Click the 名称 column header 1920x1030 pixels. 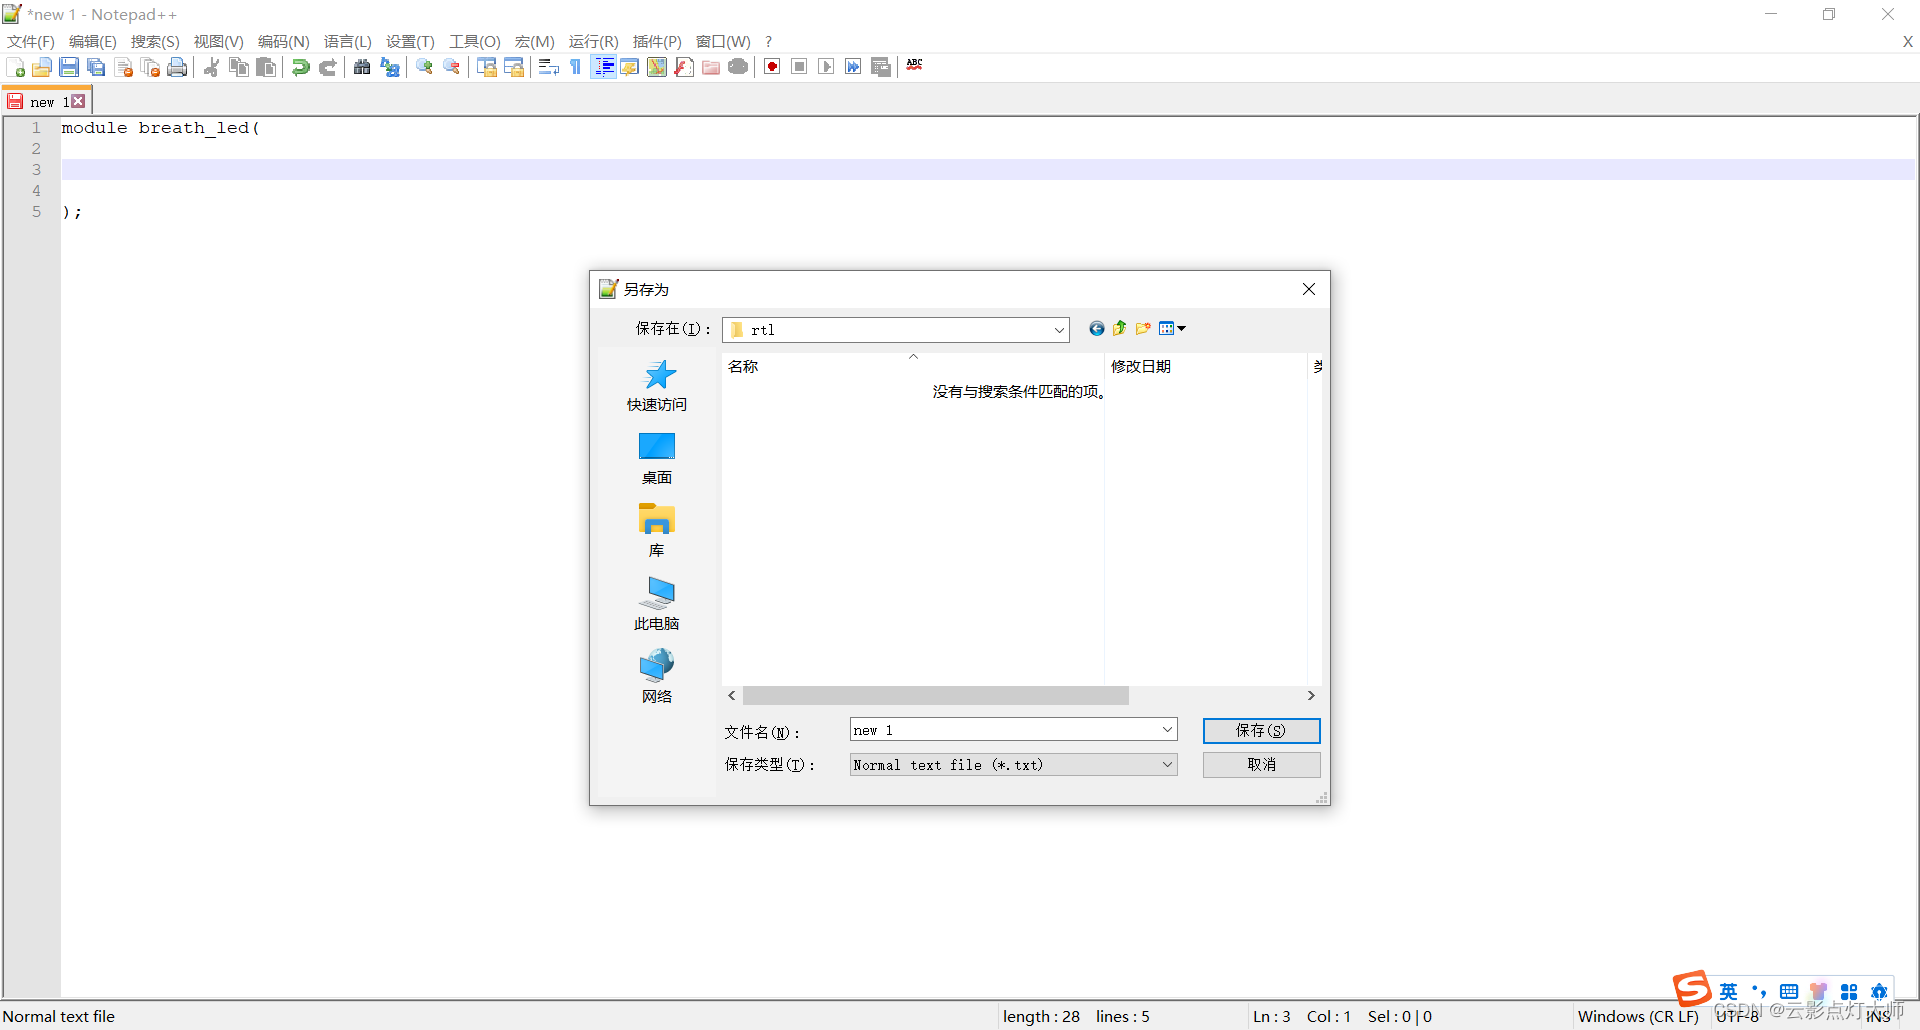point(913,367)
